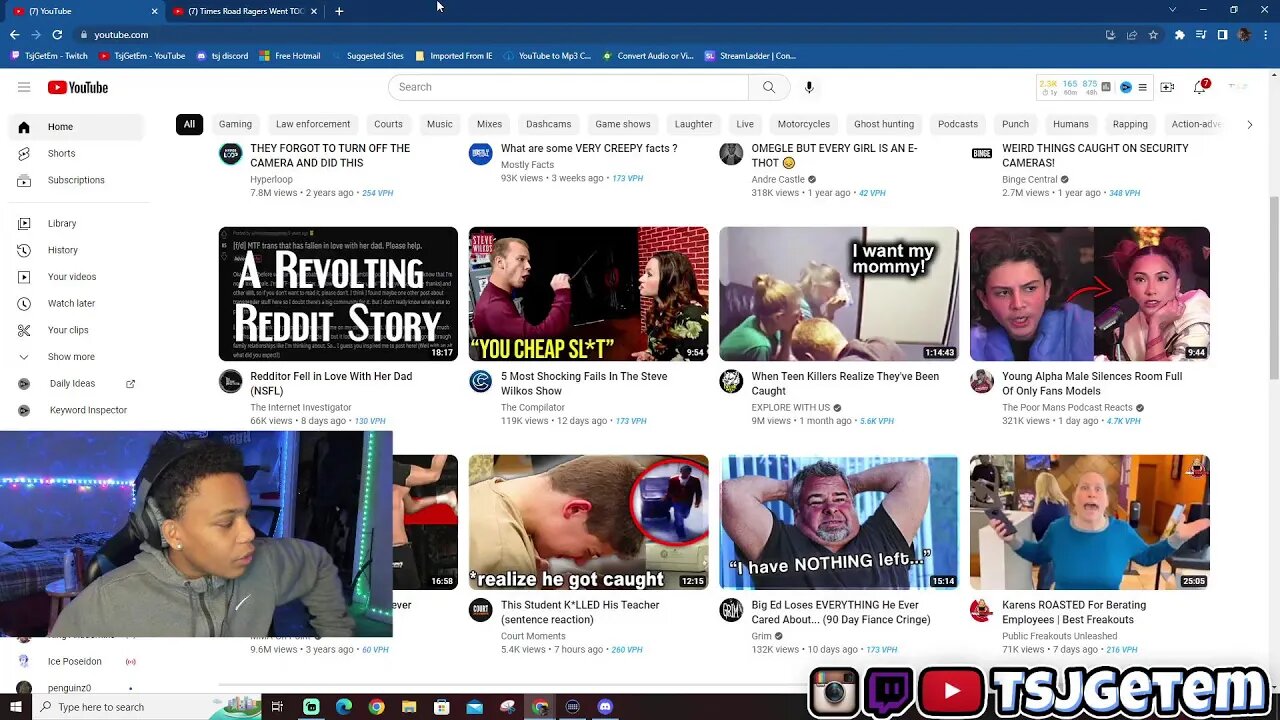Open a new browser tab
This screenshot has width=1280, height=720.
point(339,11)
